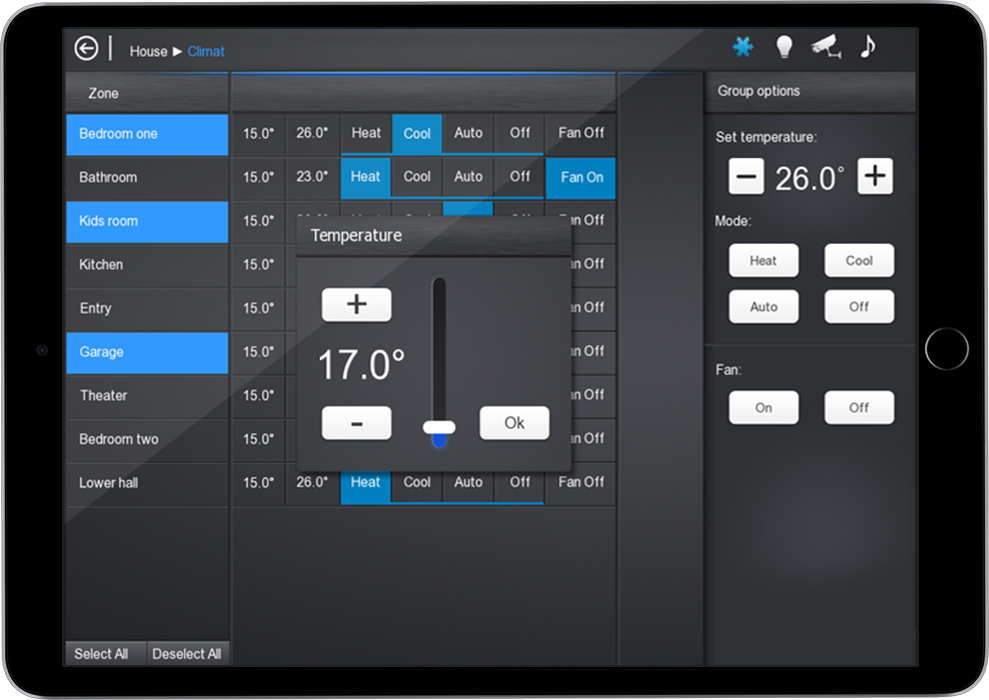Select Heat mode for Bedroom one
Screen dimensions: 989x700
tap(366, 133)
